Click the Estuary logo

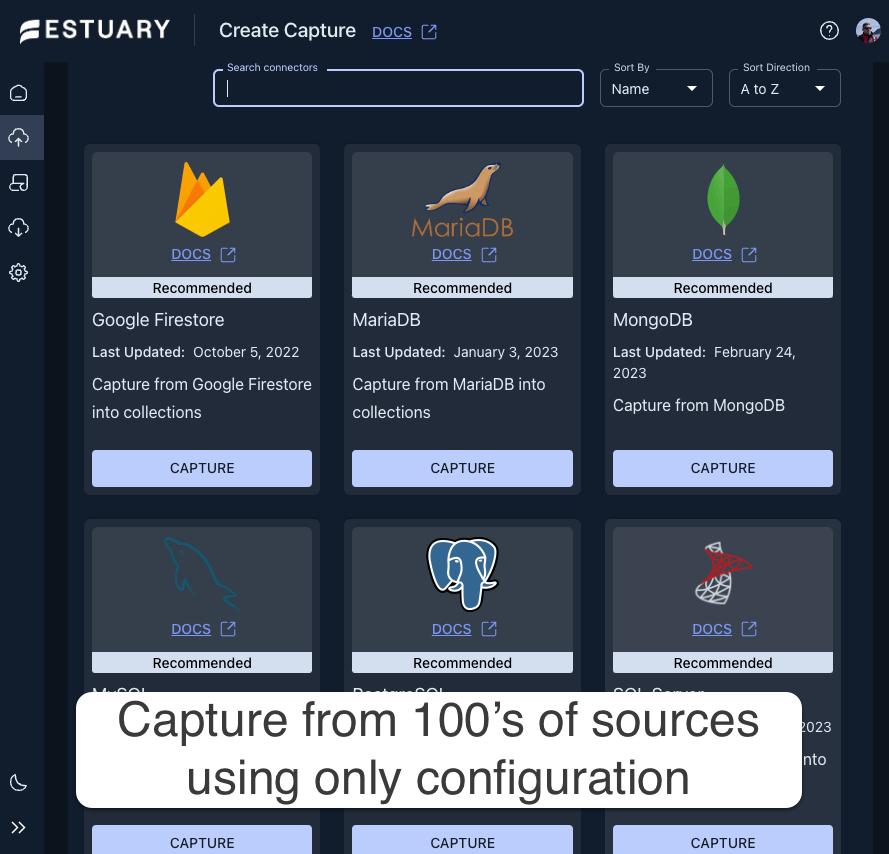(95, 30)
